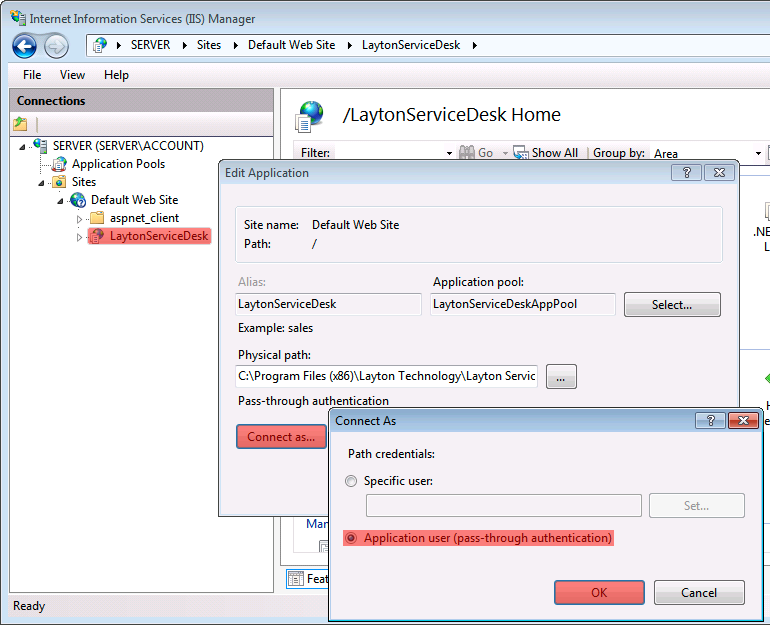Image resolution: width=770 pixels, height=625 pixels.
Task: Click the Application Pools icon
Action: 59,164
